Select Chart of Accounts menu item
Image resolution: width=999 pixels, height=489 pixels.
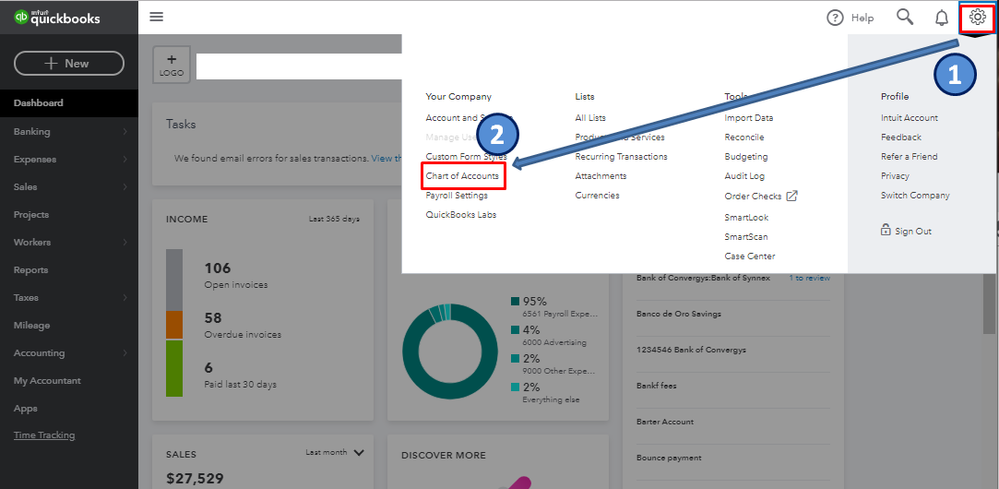[x=462, y=176]
